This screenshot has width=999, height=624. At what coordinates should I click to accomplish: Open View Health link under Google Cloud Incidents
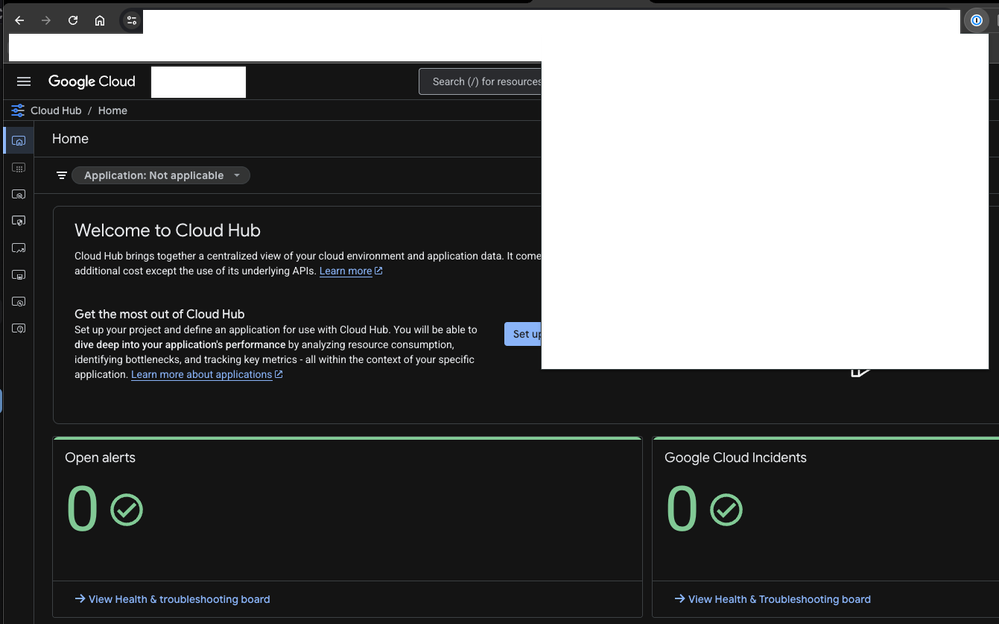778,600
